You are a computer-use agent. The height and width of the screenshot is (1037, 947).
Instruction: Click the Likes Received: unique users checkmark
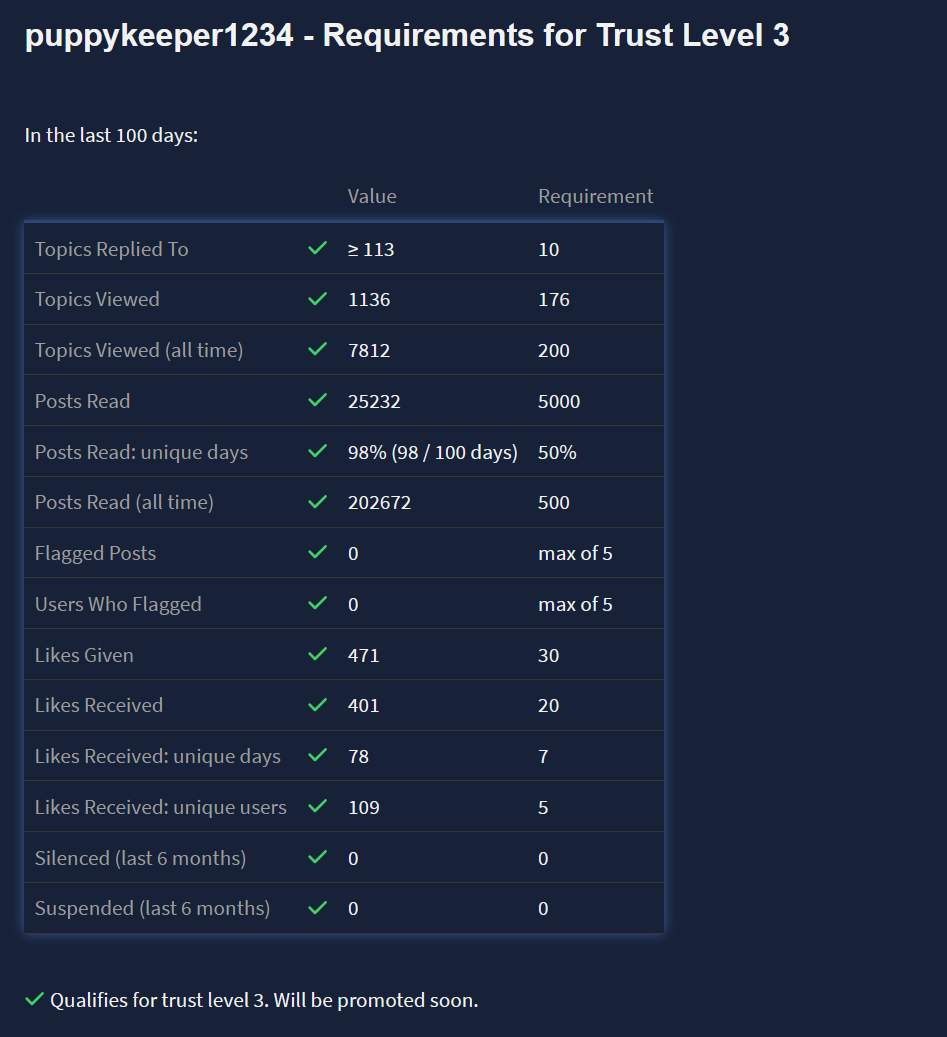(318, 806)
